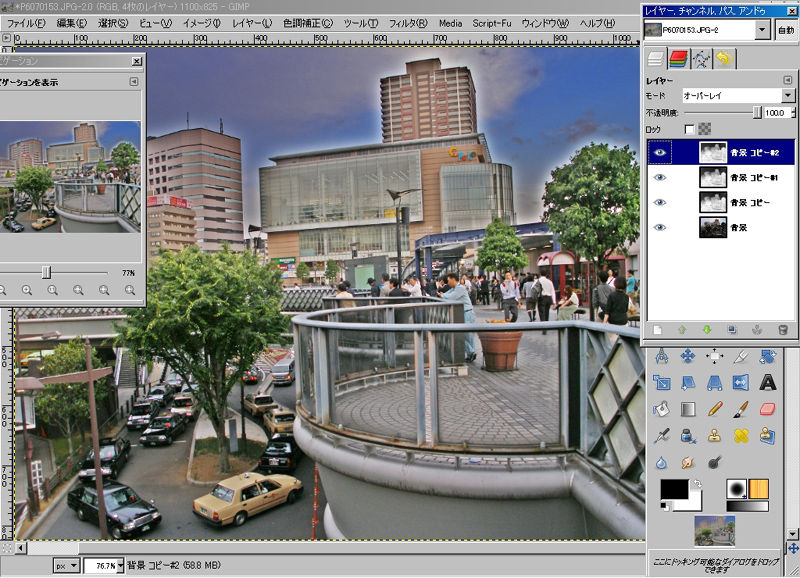Select the Scale tool in toolbox
The image size is (800, 578).
pos(662,382)
